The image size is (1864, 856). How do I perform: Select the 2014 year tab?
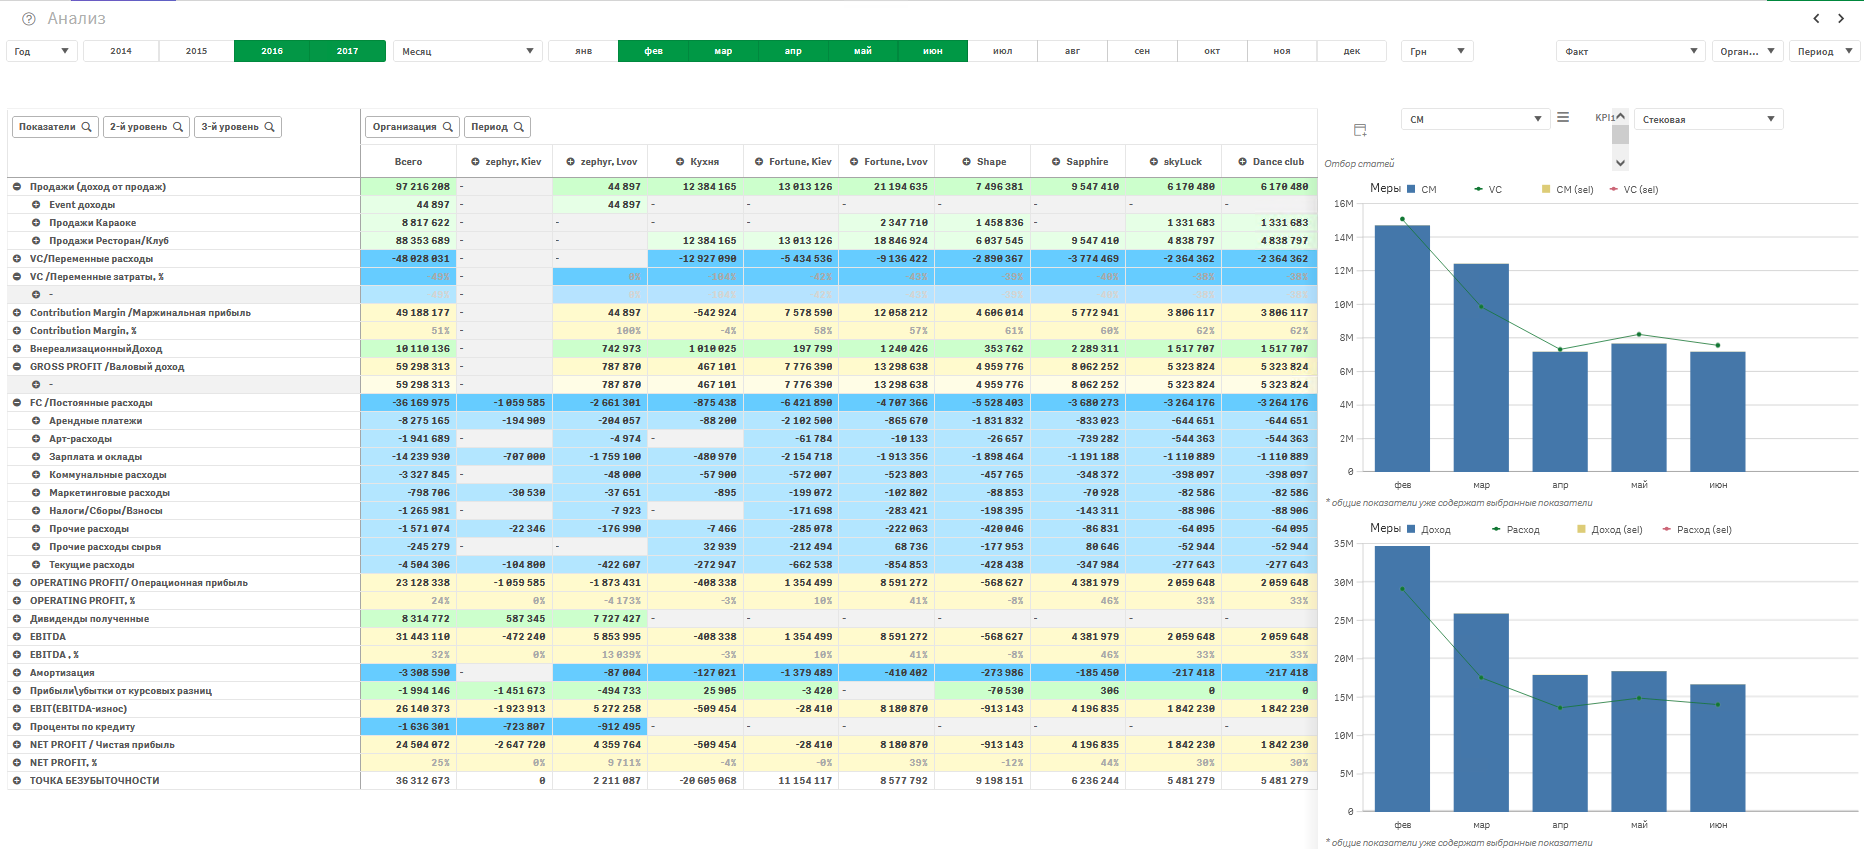[x=121, y=51]
